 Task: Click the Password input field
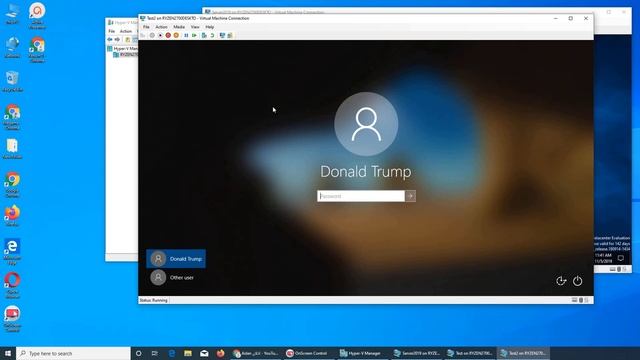361,196
